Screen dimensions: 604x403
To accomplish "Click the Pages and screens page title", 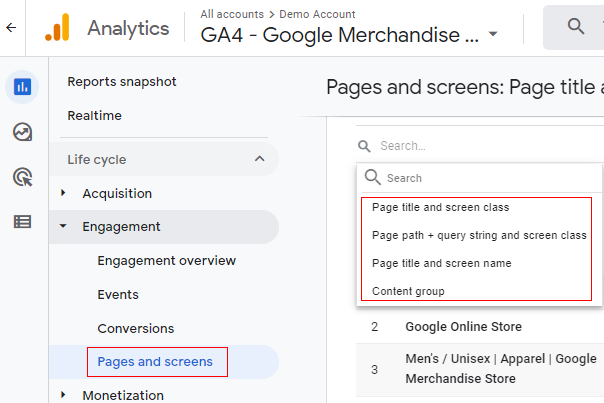I will pos(465,87).
